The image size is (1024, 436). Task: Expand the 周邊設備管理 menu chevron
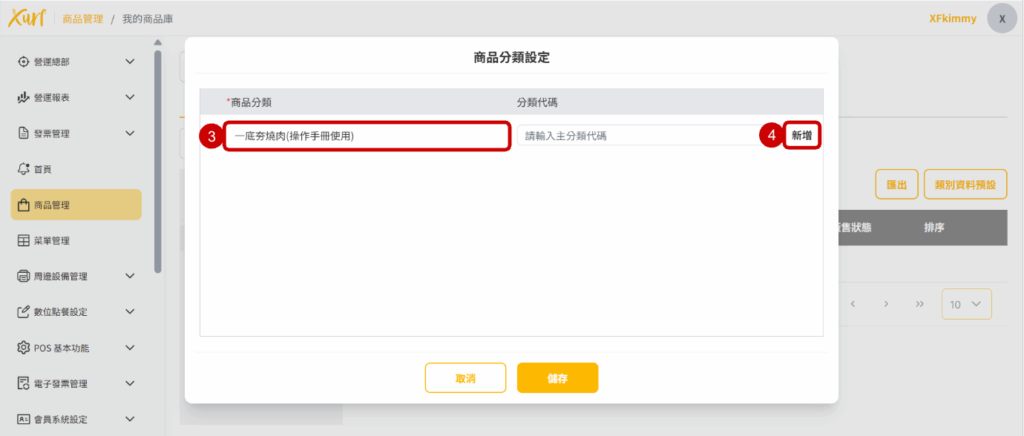point(130,276)
